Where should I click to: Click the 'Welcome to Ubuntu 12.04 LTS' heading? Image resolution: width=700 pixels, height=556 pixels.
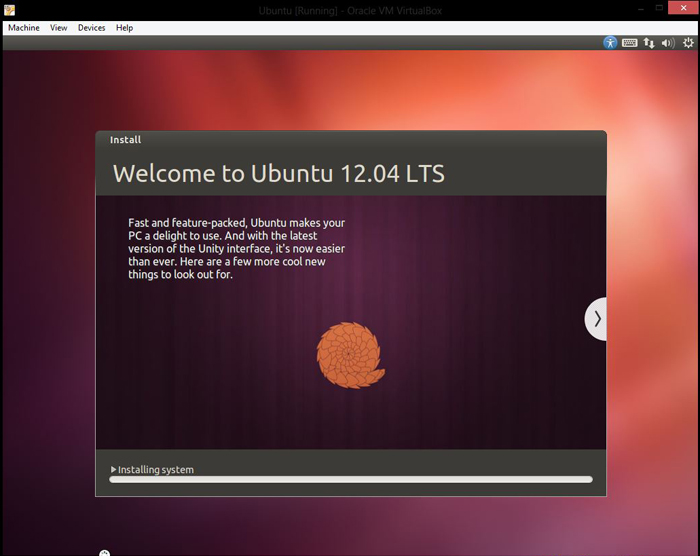click(279, 173)
